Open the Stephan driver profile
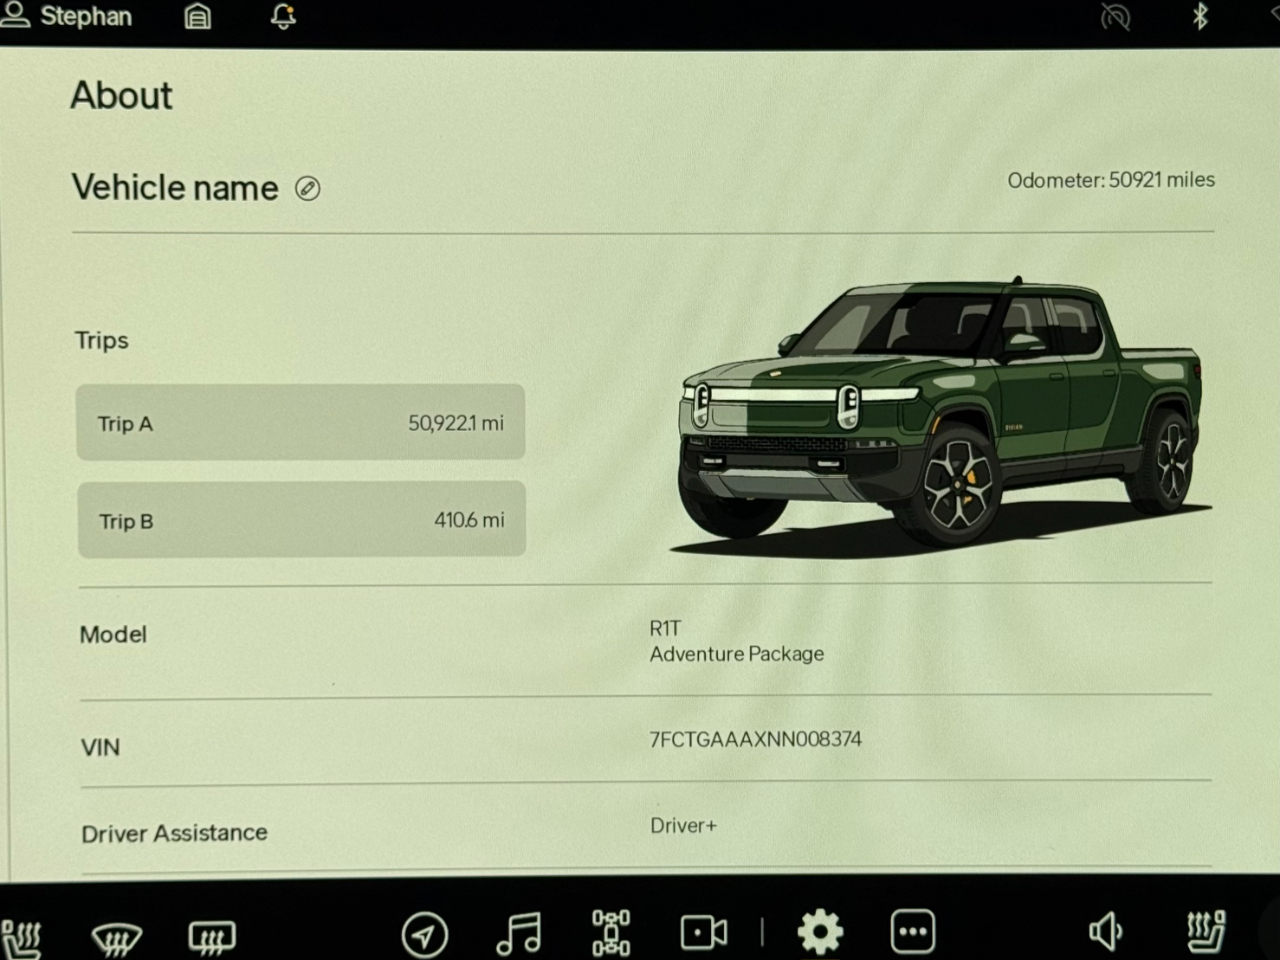The image size is (1280, 960). click(x=68, y=16)
